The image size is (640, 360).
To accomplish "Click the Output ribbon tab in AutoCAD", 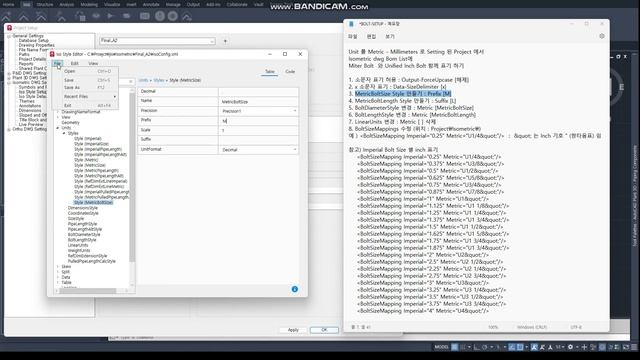I will tap(193, 5).
